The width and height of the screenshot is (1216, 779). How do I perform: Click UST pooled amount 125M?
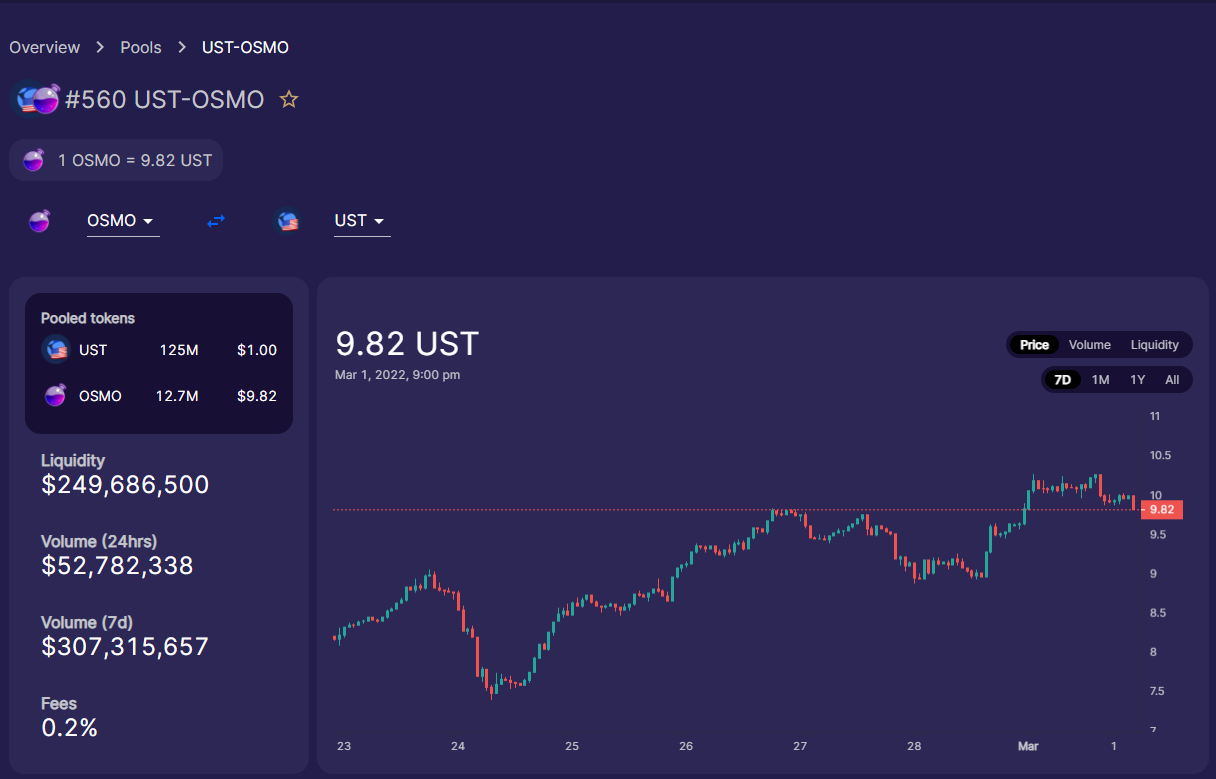pyautogui.click(x=179, y=350)
